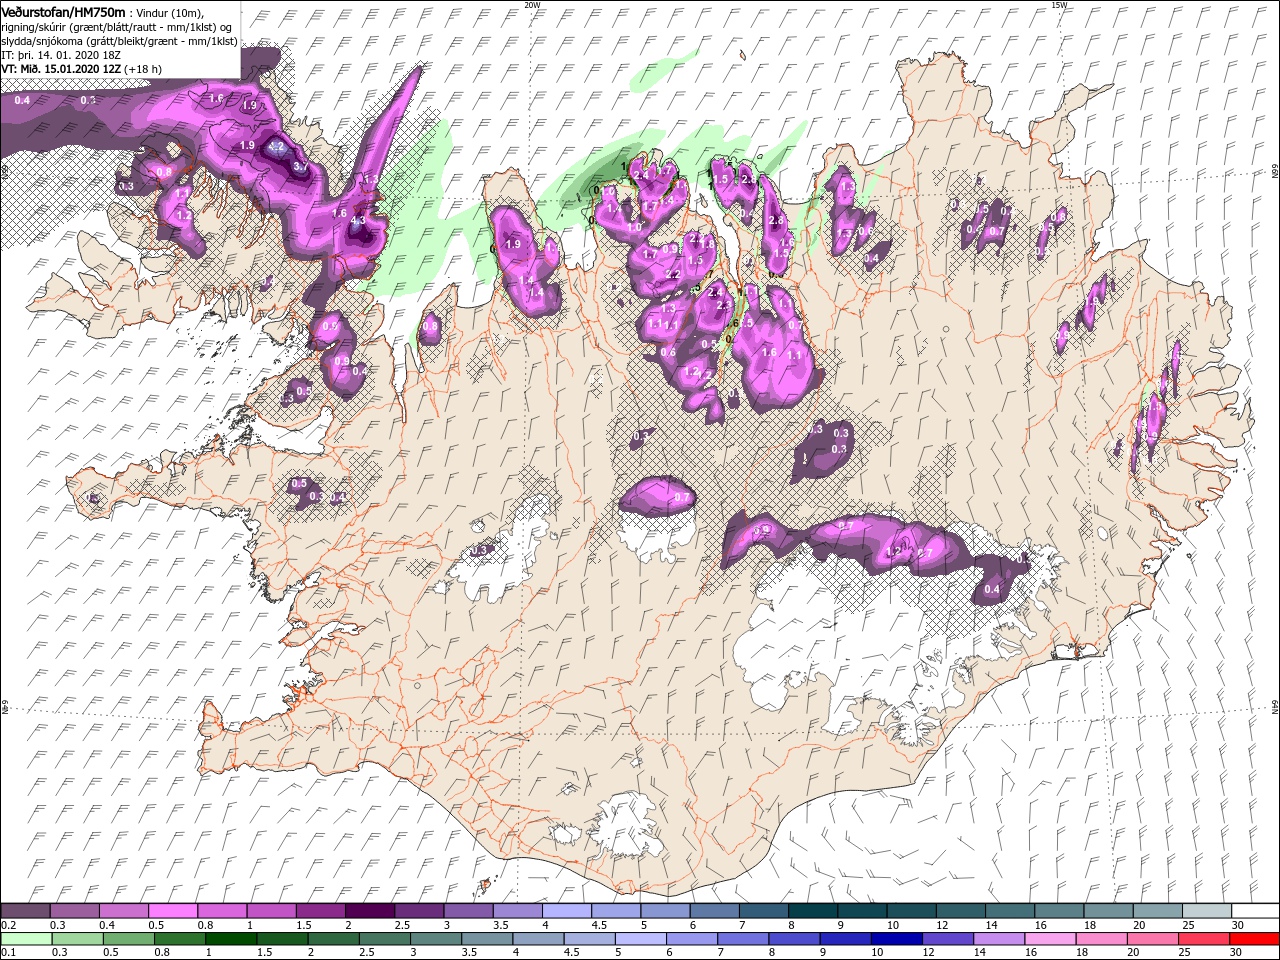The image size is (1280, 960).
Task: Pick the dark mauve 0.2 snow legend swatch
Action: pos(25,910)
